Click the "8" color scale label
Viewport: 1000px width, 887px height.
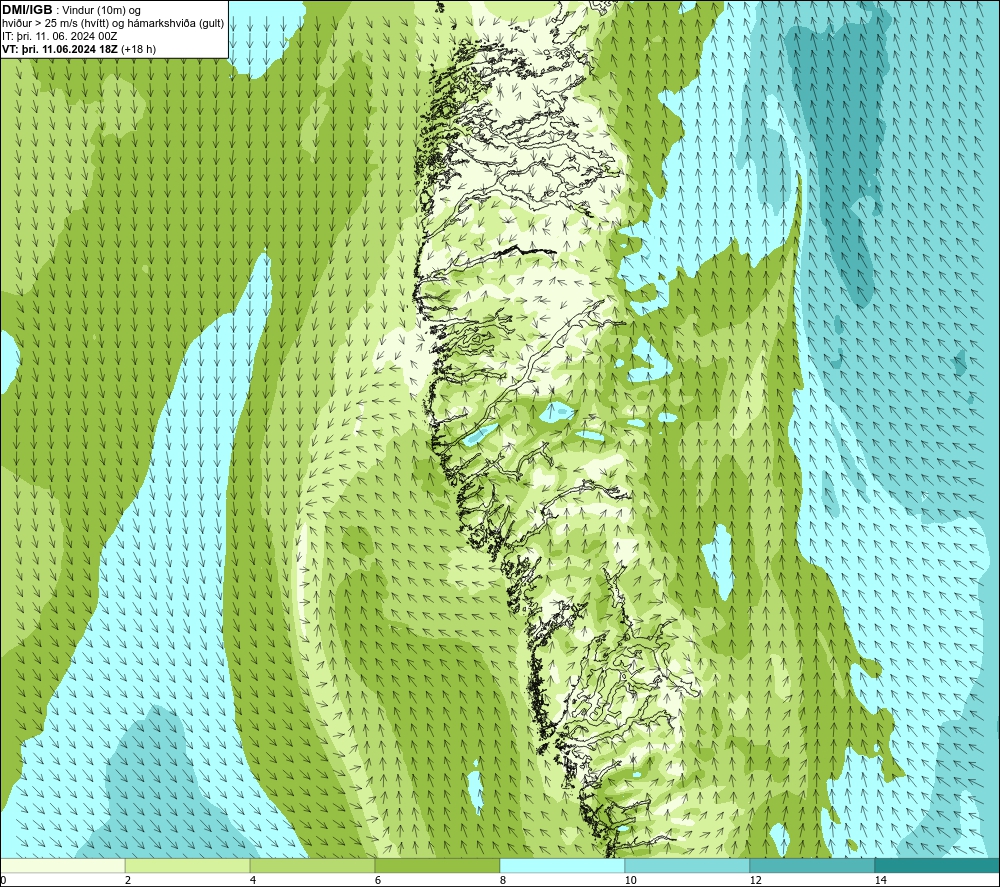tap(503, 881)
